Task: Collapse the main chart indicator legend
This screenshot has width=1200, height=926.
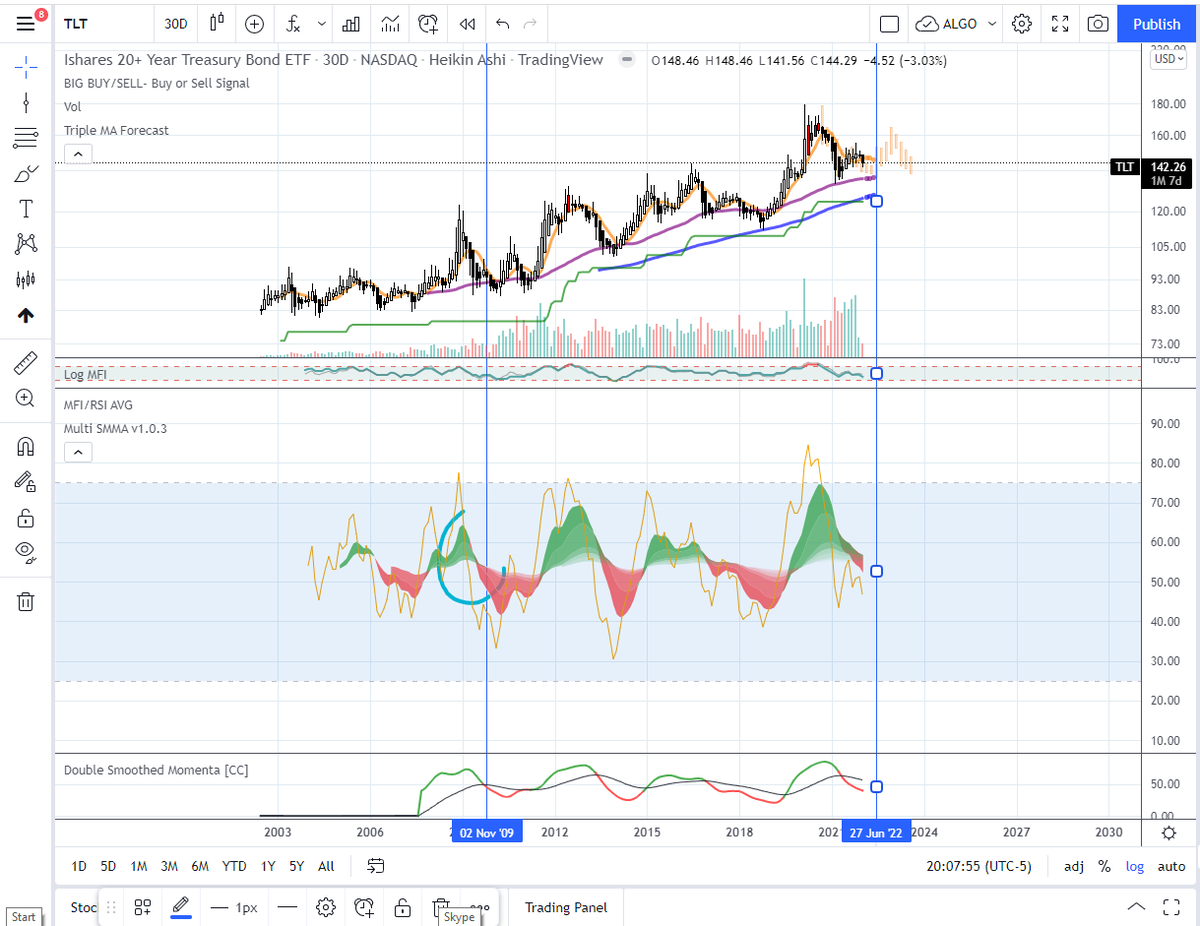Action: tap(78, 153)
